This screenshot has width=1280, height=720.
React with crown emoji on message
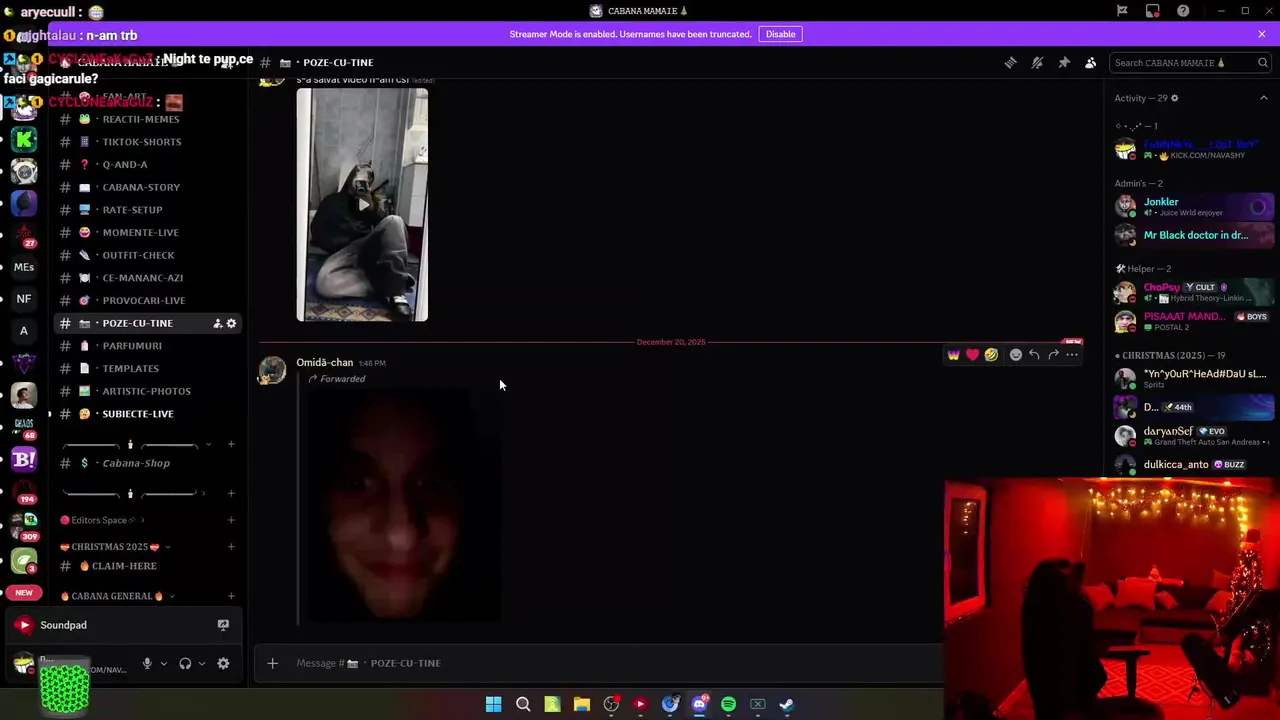click(953, 354)
